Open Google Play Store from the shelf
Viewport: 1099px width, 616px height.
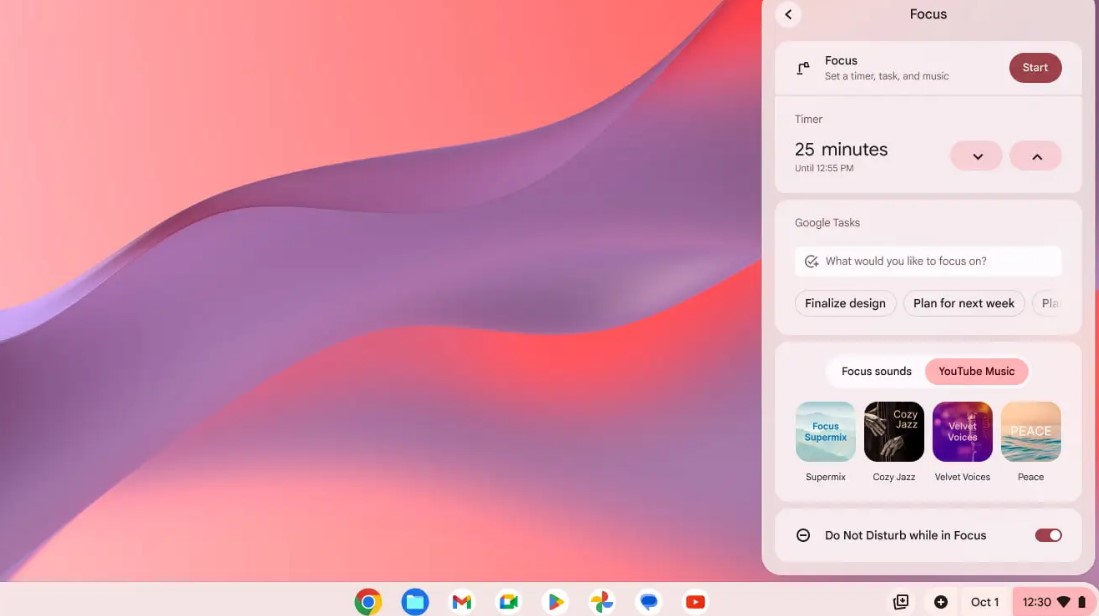pos(555,602)
